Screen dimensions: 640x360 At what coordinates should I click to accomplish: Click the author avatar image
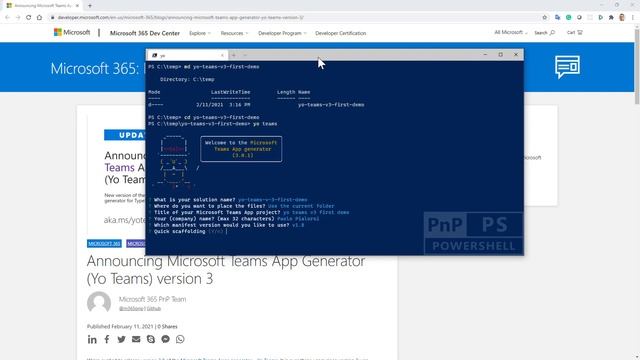click(x=99, y=302)
